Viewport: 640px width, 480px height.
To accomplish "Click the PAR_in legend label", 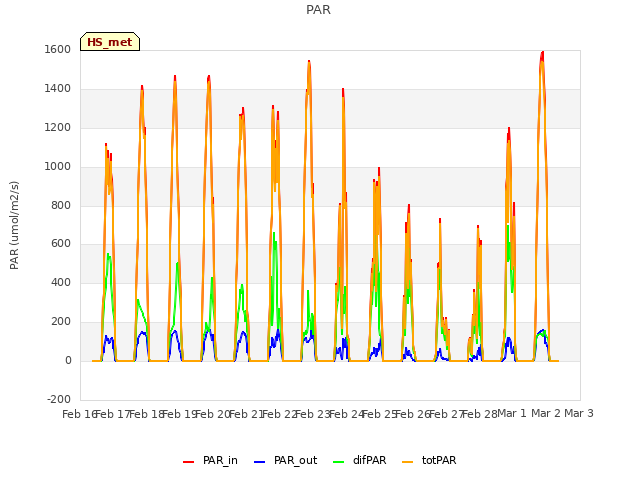I will click(220, 460).
